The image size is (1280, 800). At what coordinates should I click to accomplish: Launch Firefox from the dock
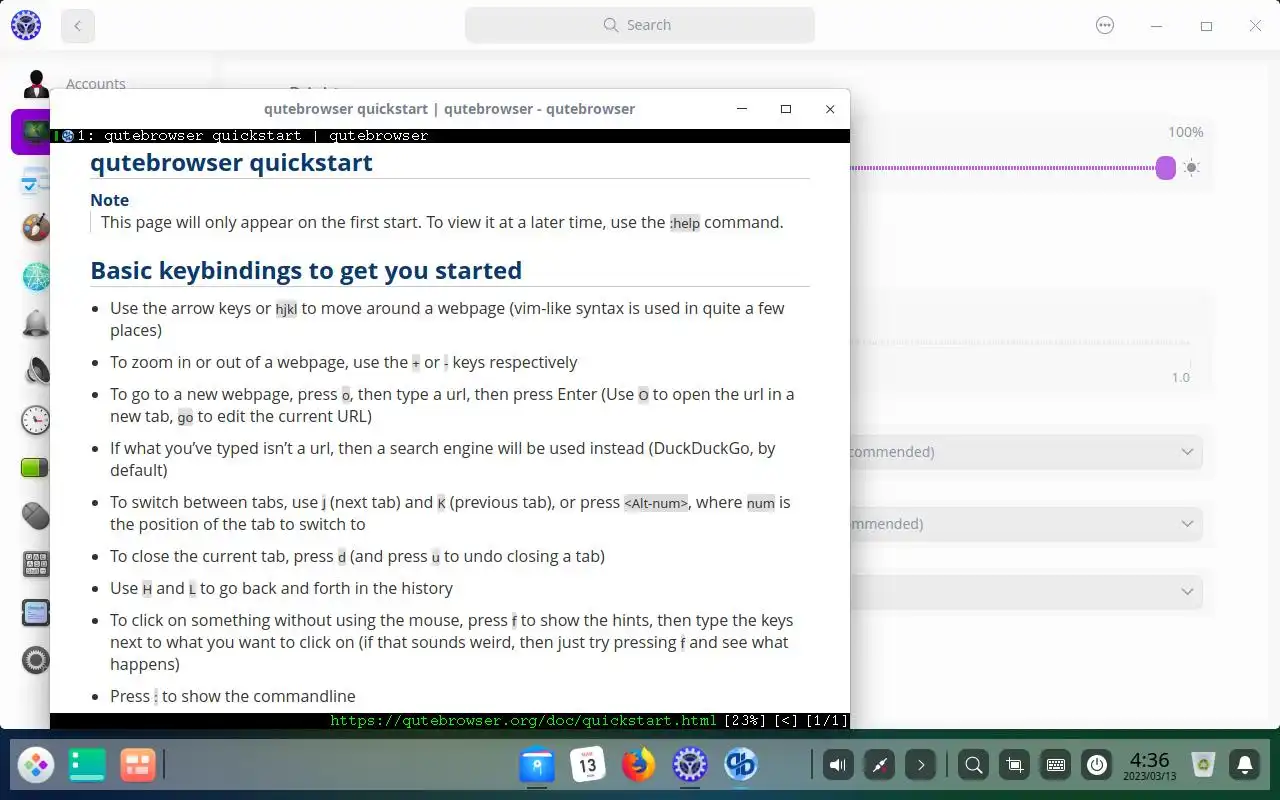tap(638, 766)
